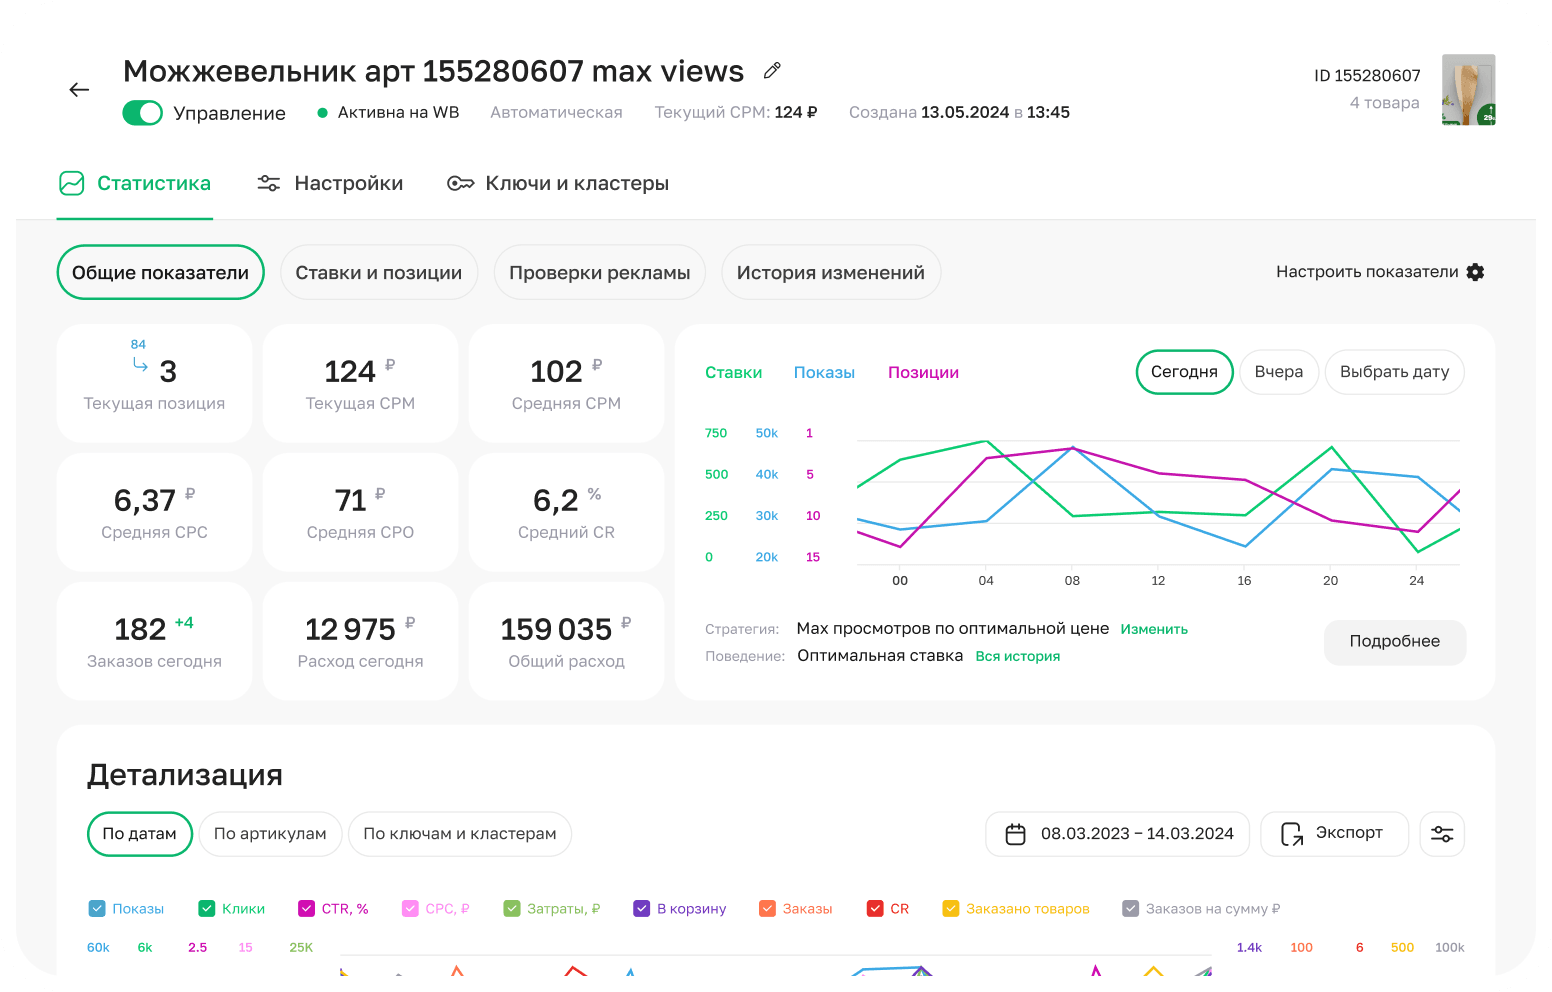Open the indicator settings gear icon
Image resolution: width=1552 pixels, height=992 pixels.
pos(1475,272)
